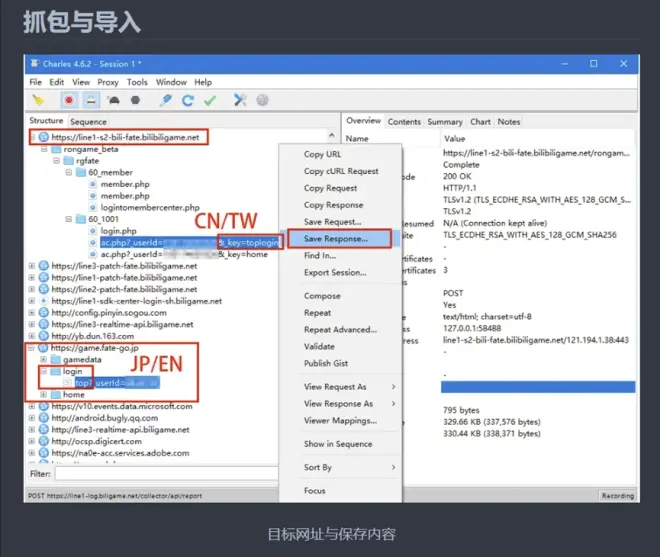Screen dimensions: 660x557
Task: Switch to the Contents tab
Action: (404, 122)
